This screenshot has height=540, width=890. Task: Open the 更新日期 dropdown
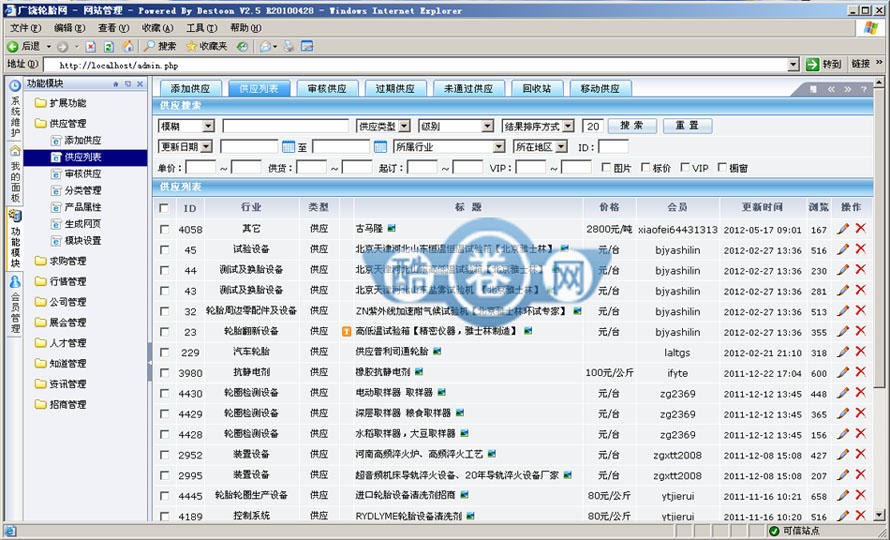pyautogui.click(x=185, y=147)
